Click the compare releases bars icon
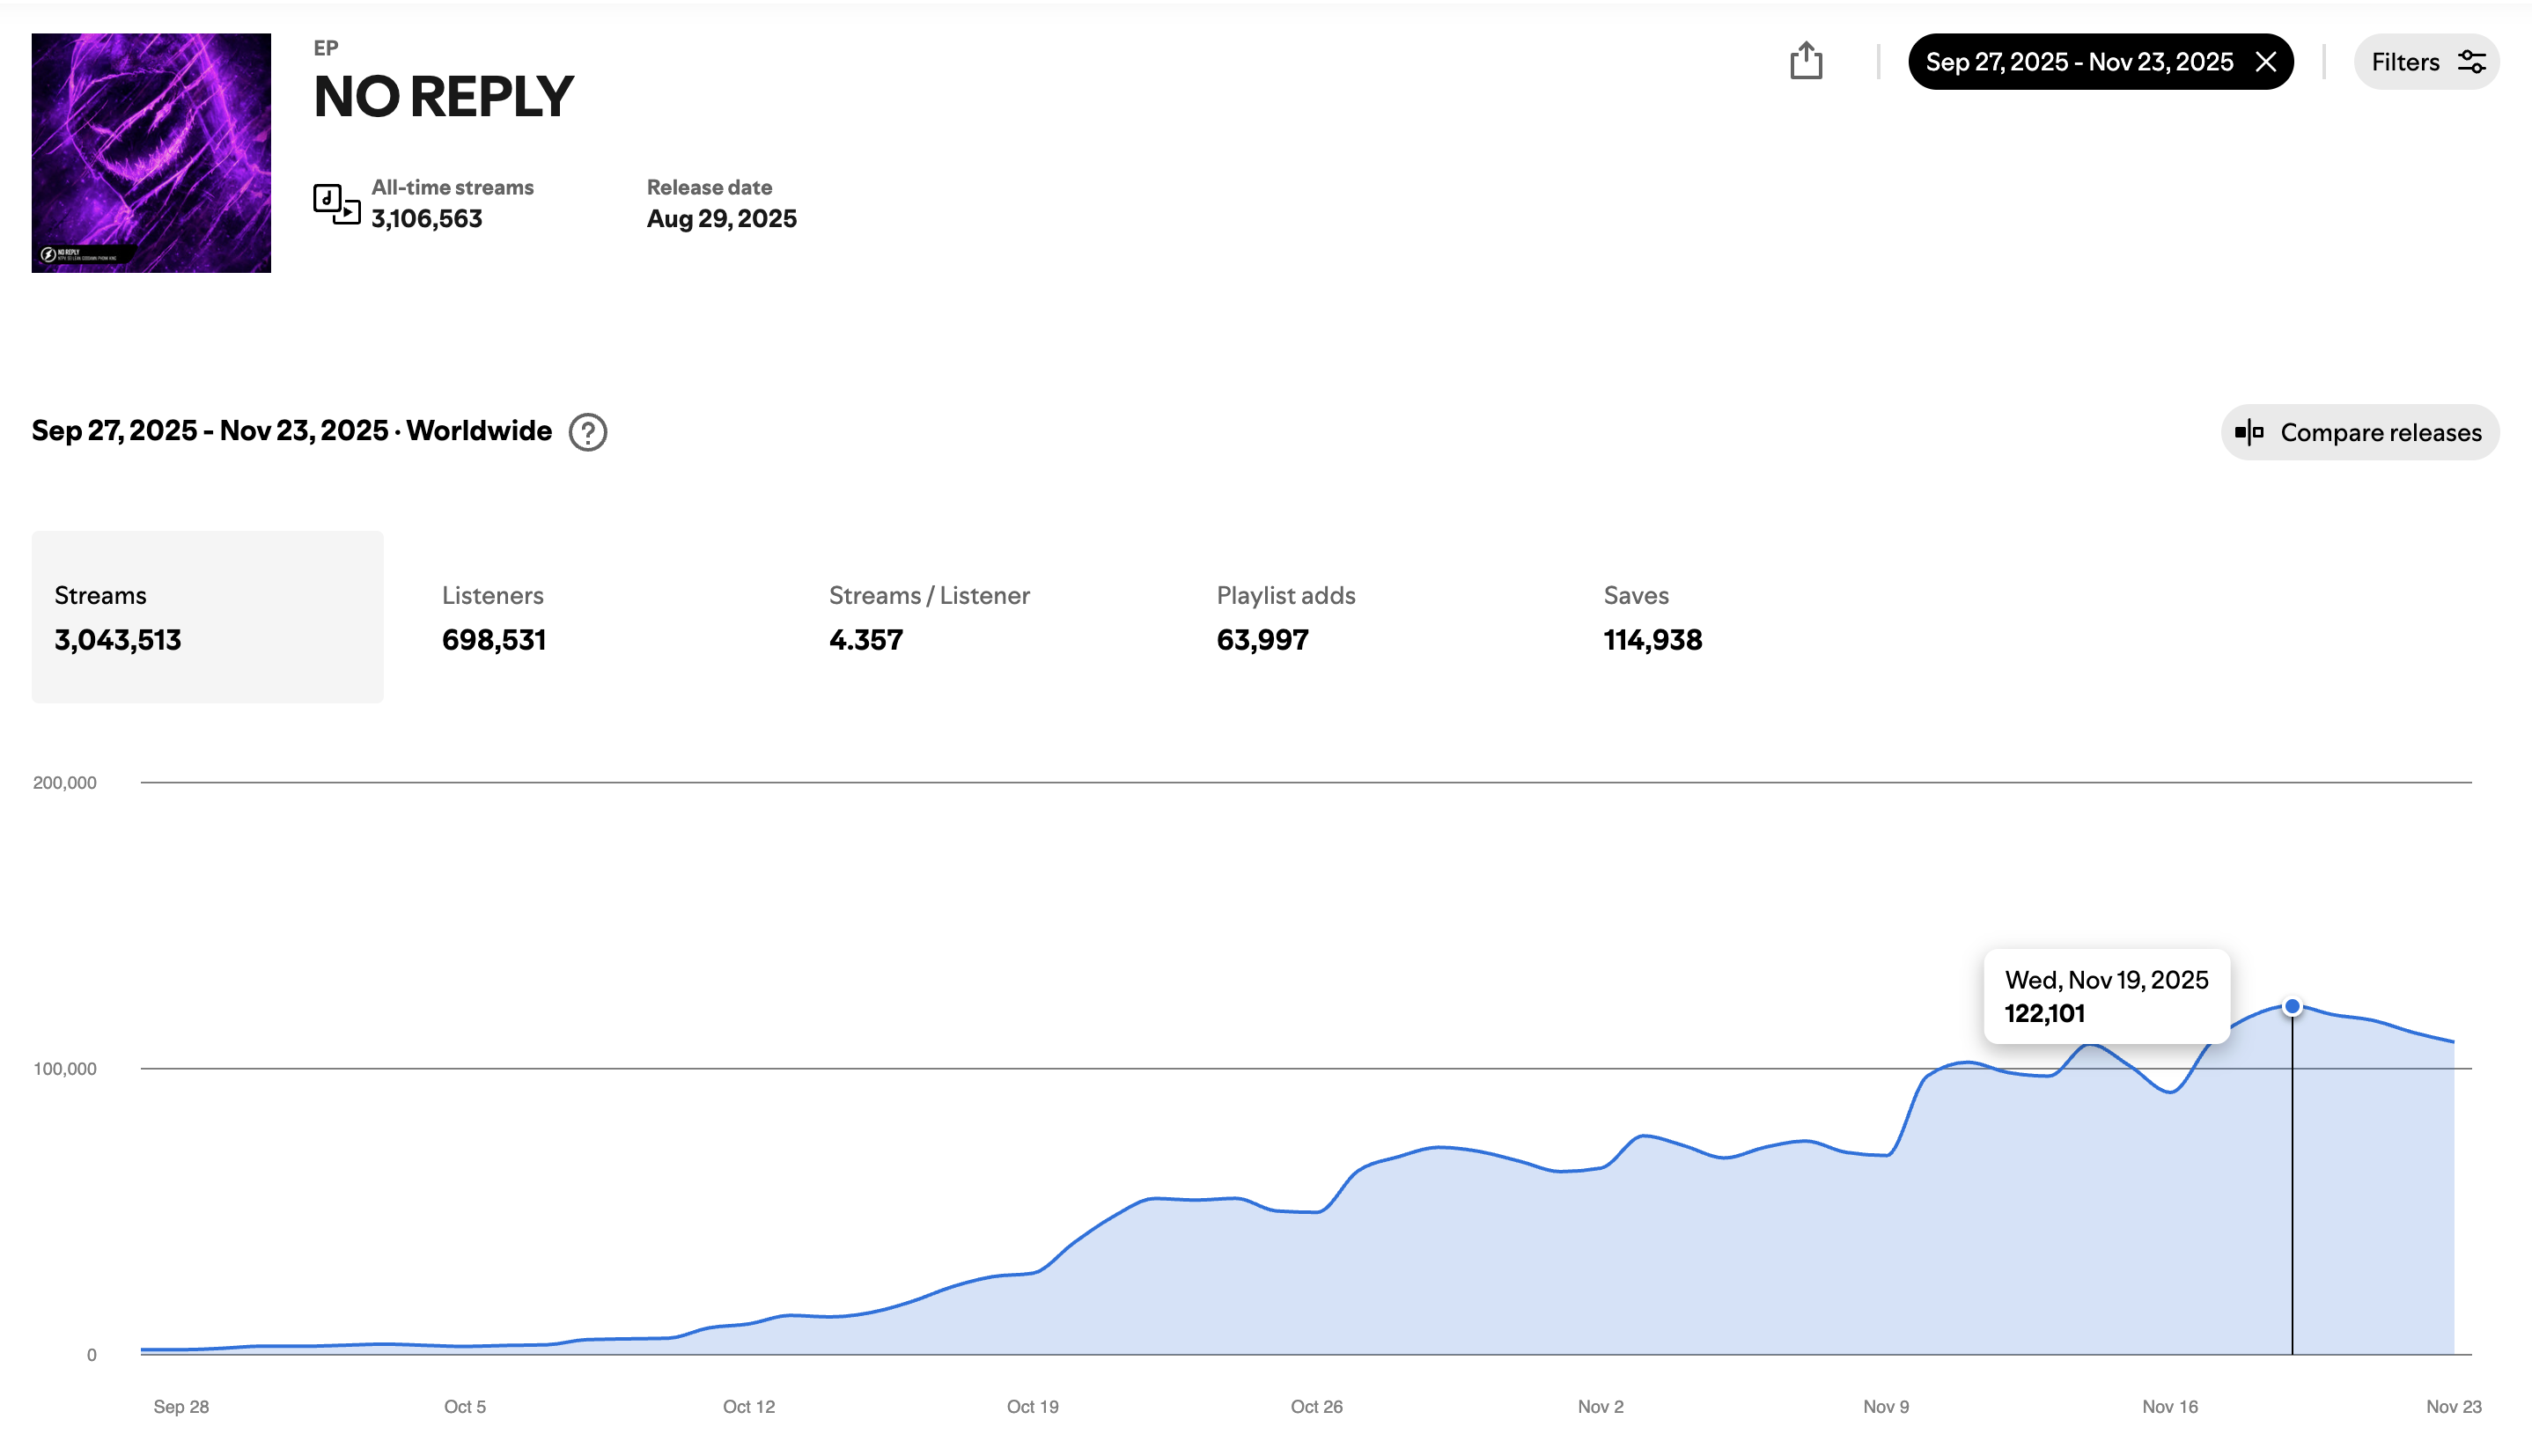 pos(2249,432)
